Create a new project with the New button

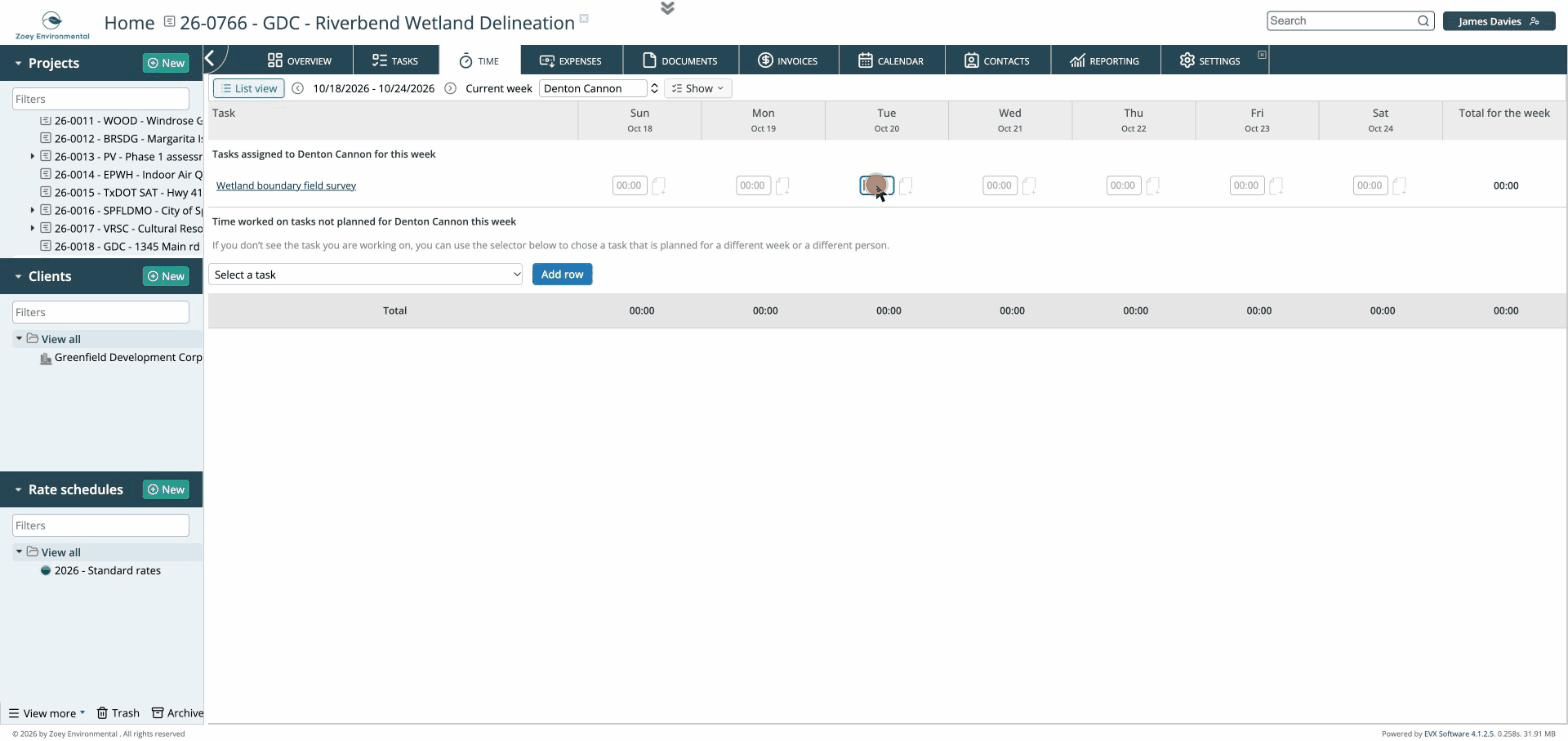pos(166,63)
